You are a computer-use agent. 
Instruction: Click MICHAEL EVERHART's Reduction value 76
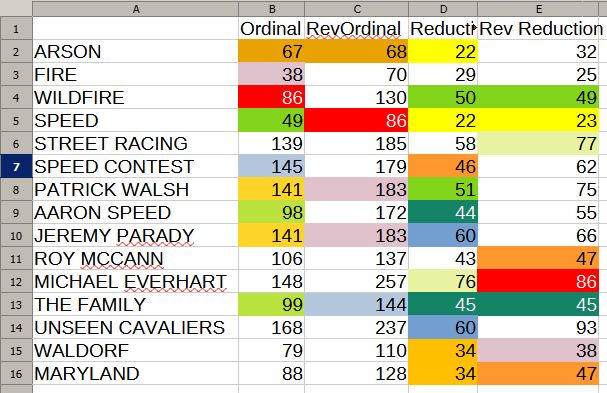[x=443, y=281]
